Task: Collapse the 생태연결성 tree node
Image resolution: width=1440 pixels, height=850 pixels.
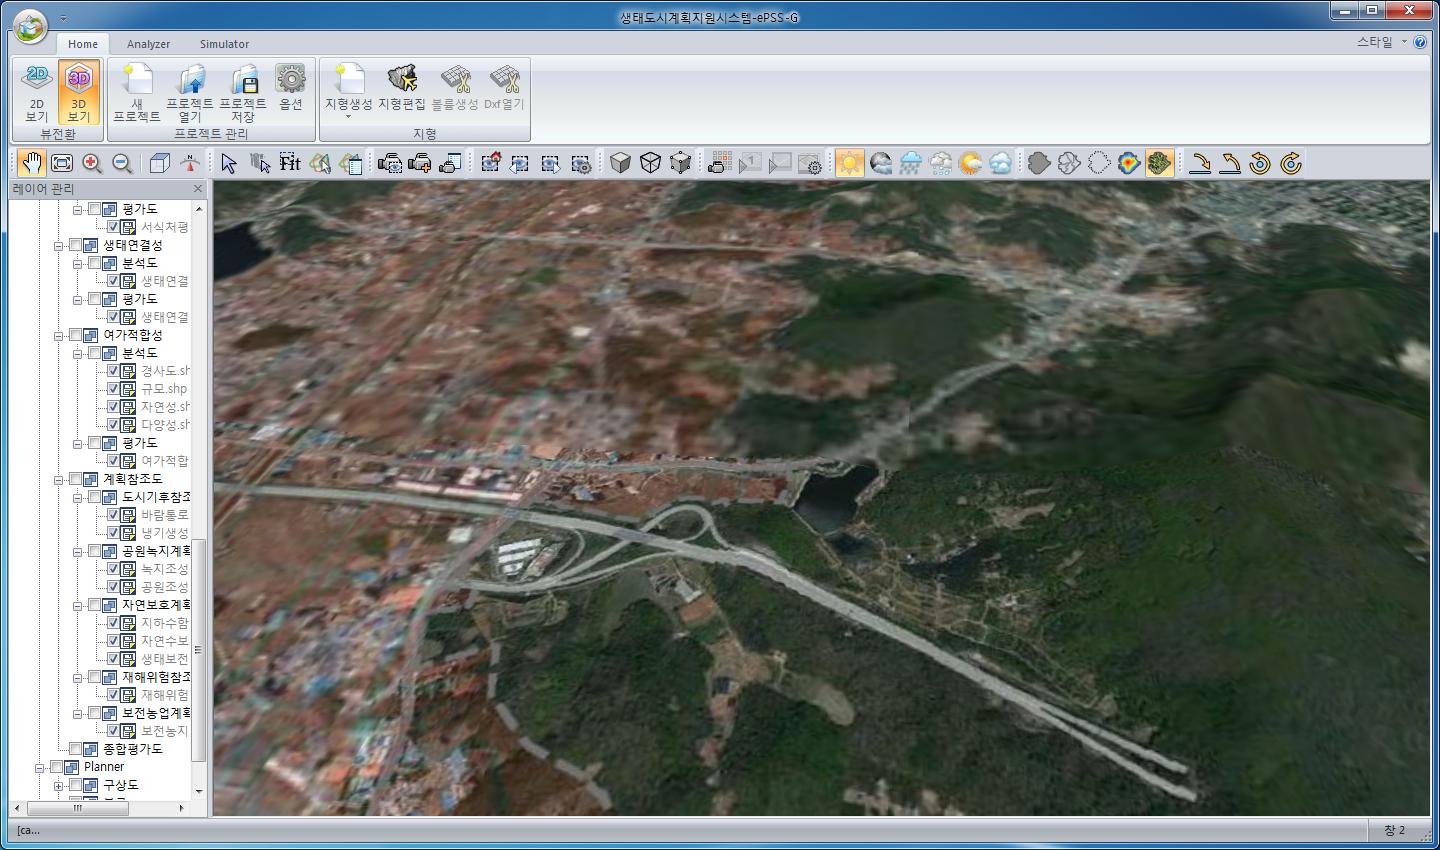Action: [x=59, y=245]
